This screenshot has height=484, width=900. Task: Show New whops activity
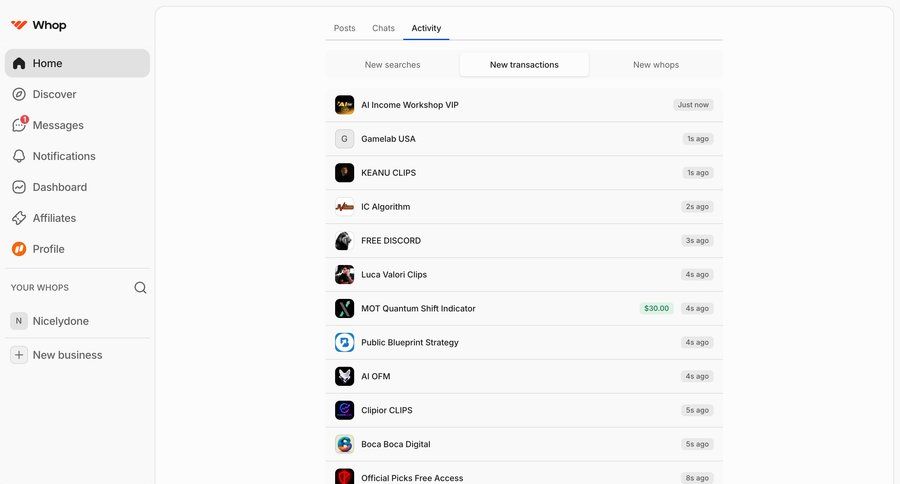pos(656,65)
